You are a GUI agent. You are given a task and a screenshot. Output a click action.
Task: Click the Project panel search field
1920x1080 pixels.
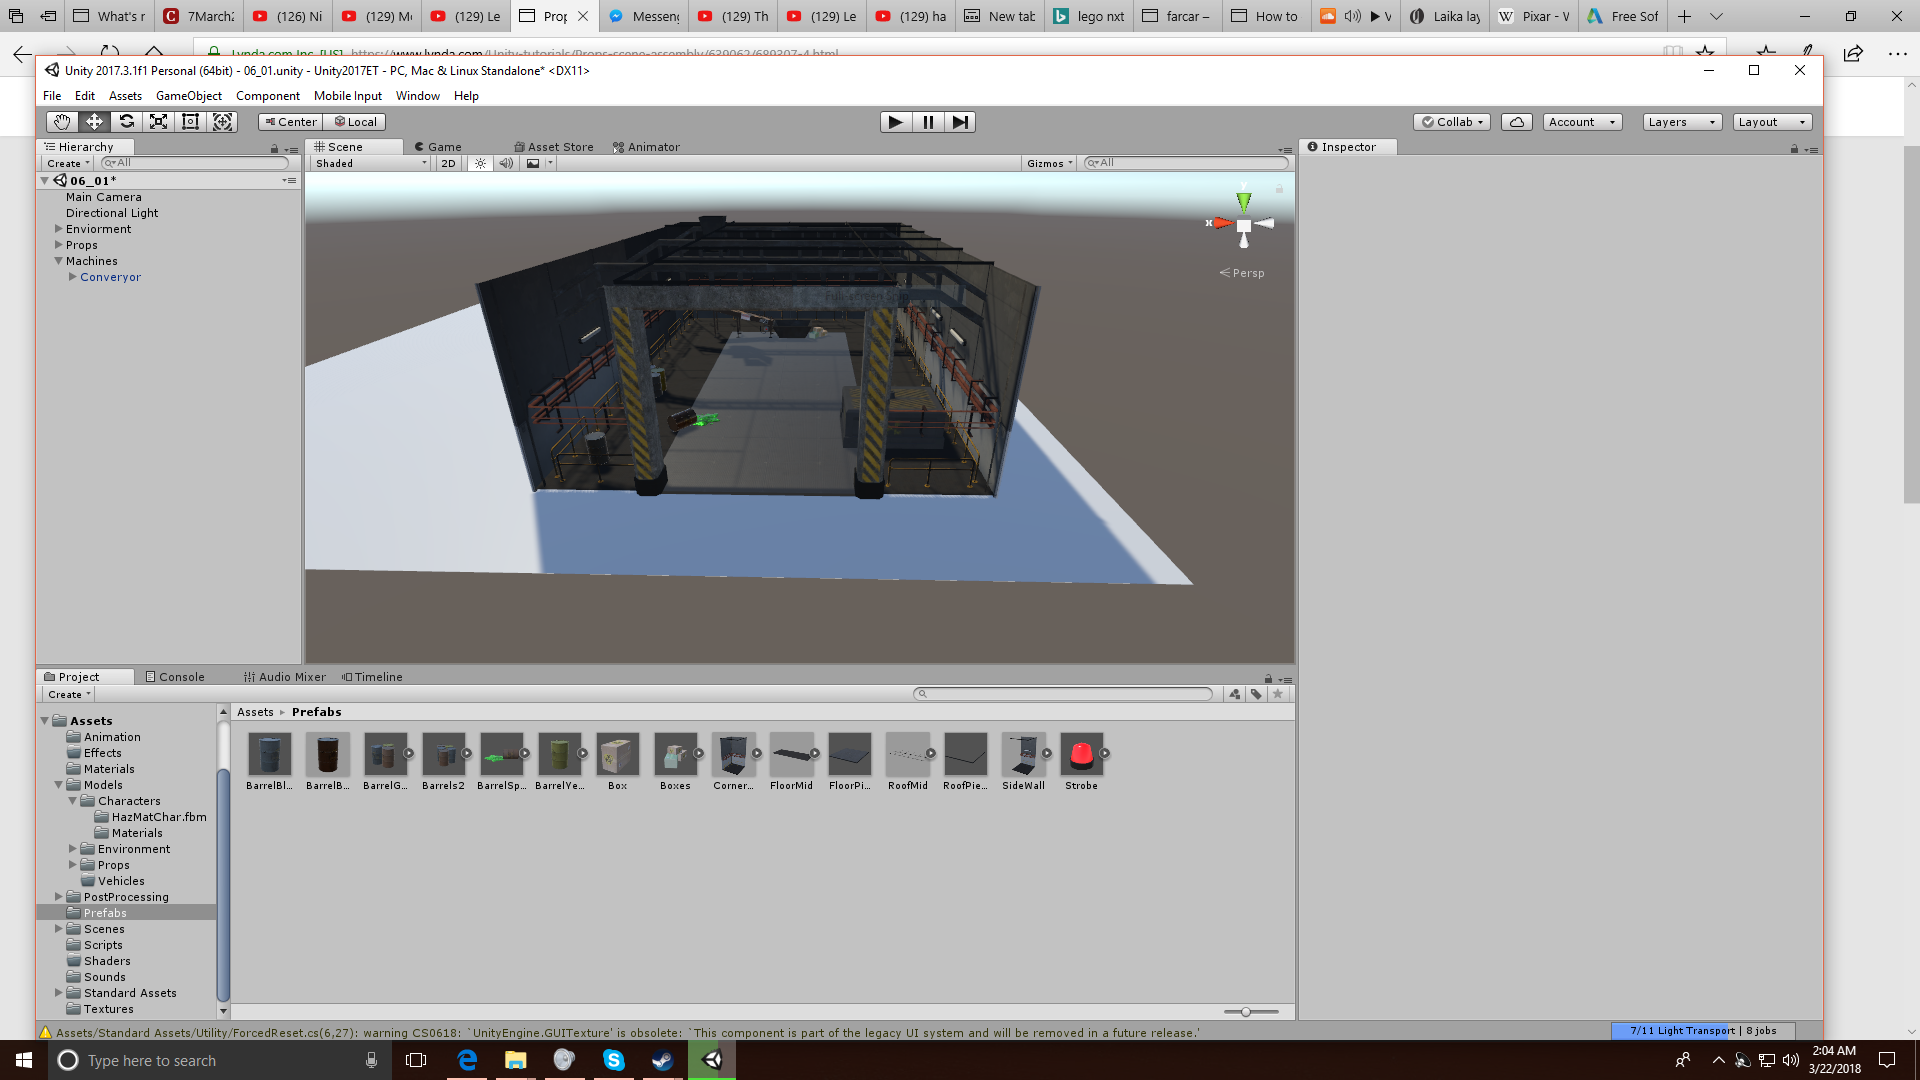(1063, 694)
